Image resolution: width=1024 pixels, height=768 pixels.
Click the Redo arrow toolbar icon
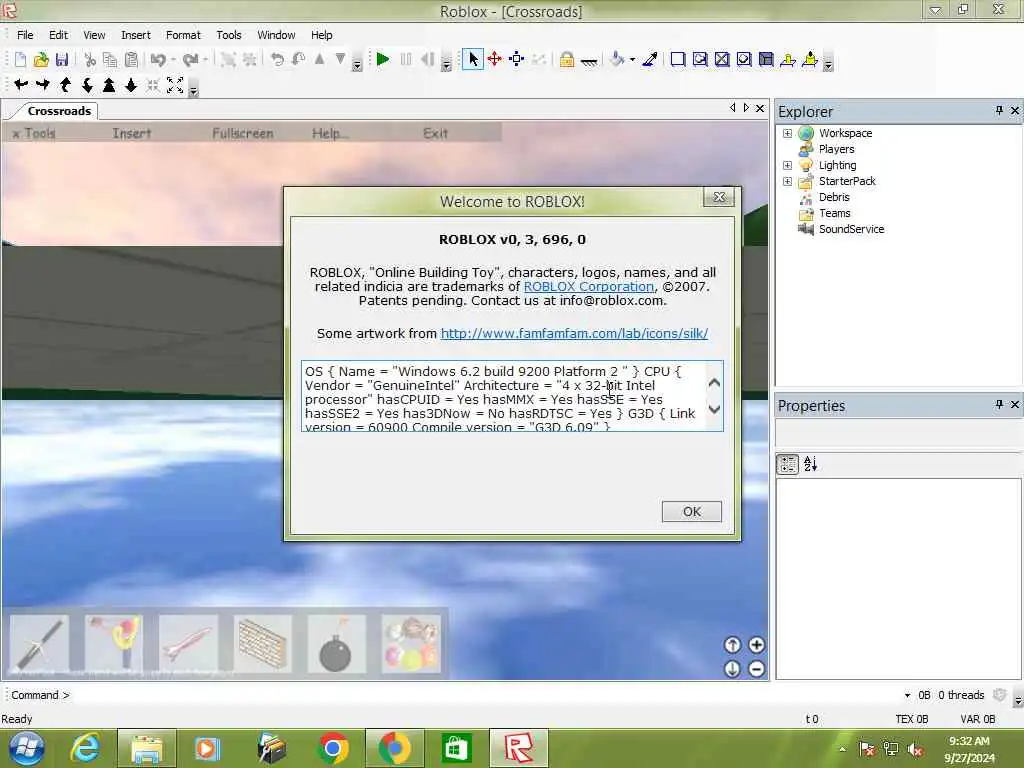[x=190, y=59]
